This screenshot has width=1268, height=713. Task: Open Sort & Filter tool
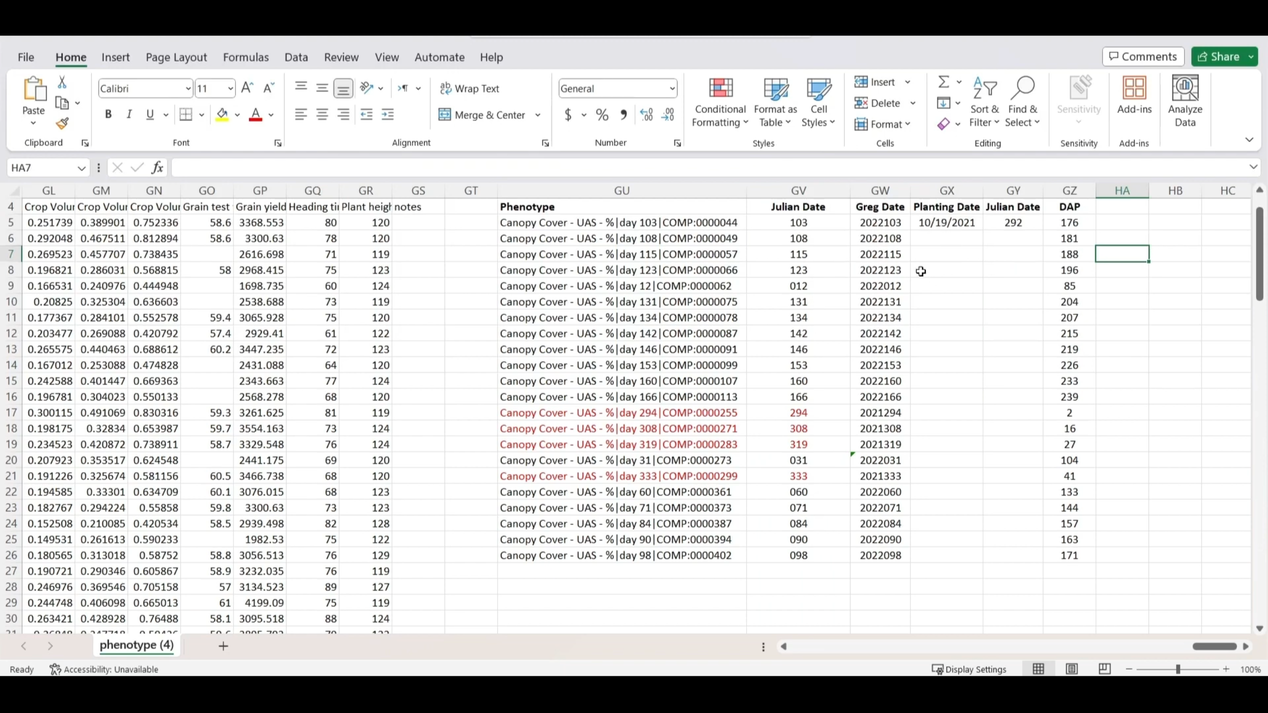point(984,103)
